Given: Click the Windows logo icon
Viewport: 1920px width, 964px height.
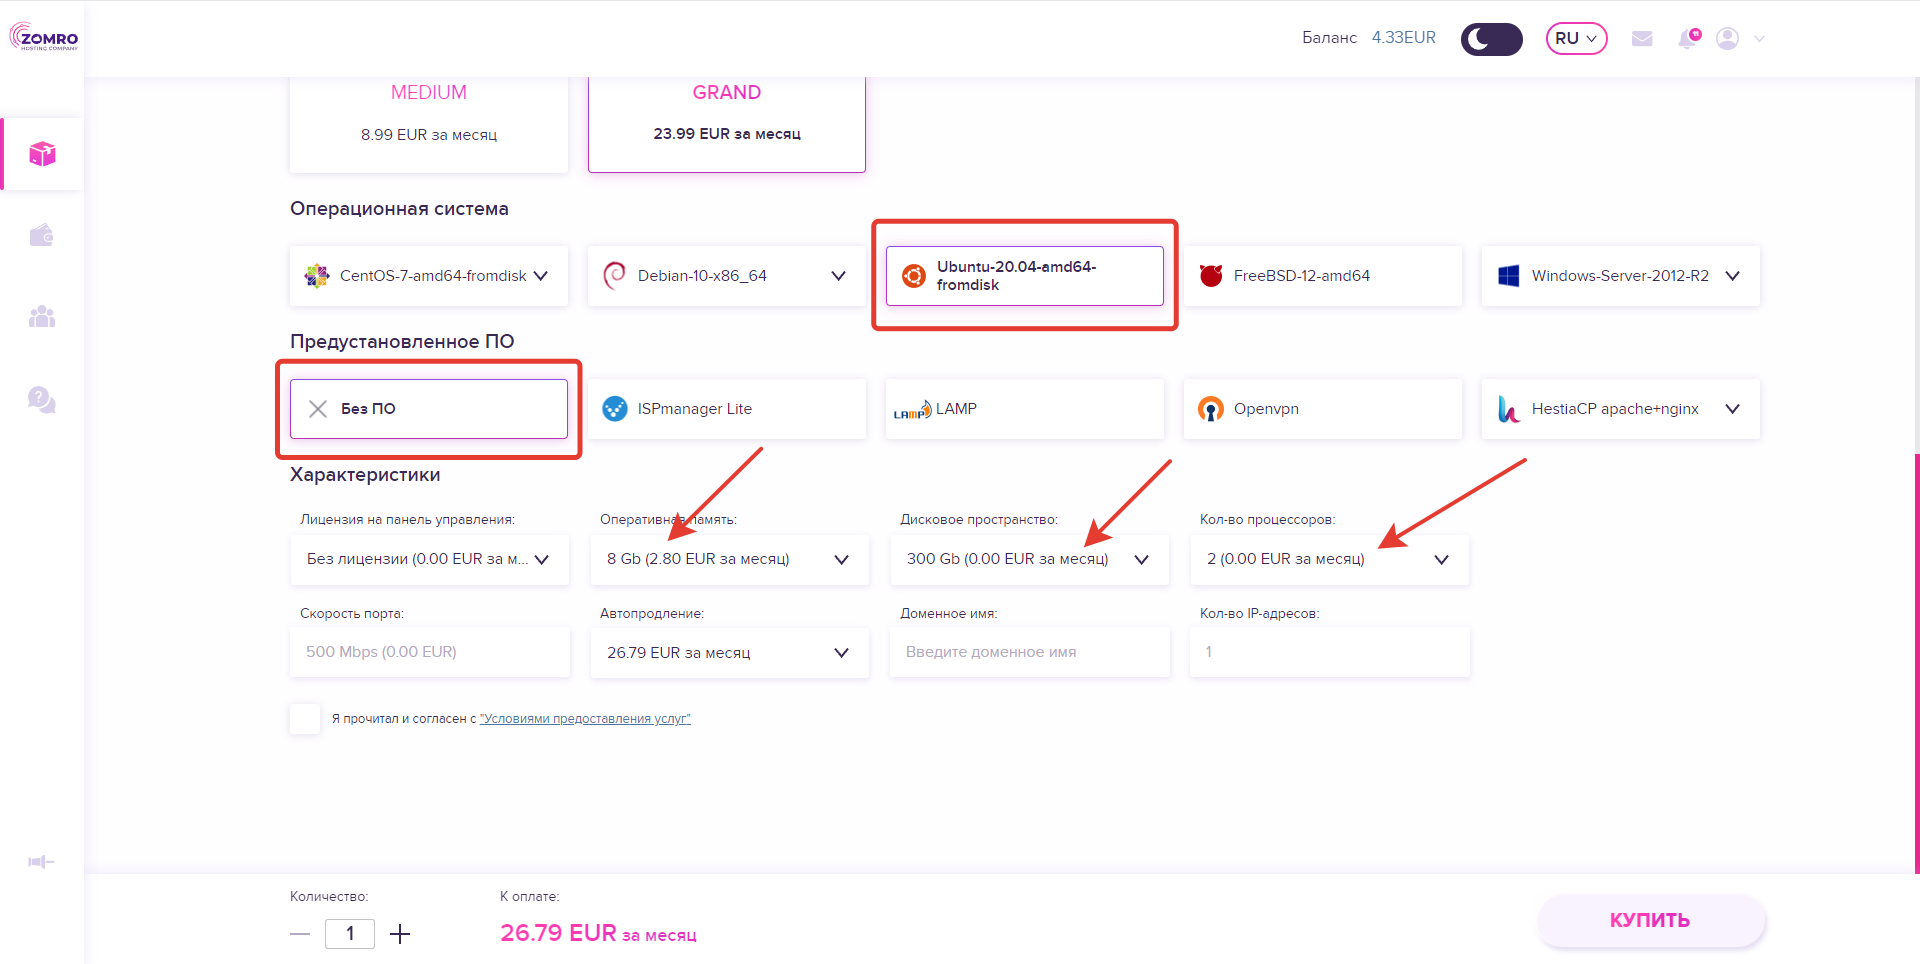Looking at the screenshot, I should tap(1509, 276).
